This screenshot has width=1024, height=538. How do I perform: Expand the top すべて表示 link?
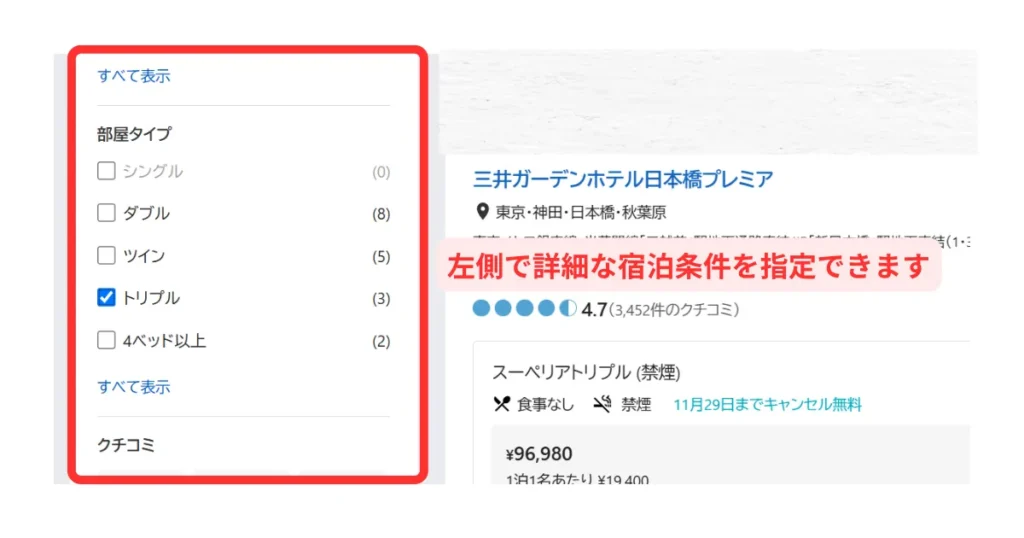(134, 76)
